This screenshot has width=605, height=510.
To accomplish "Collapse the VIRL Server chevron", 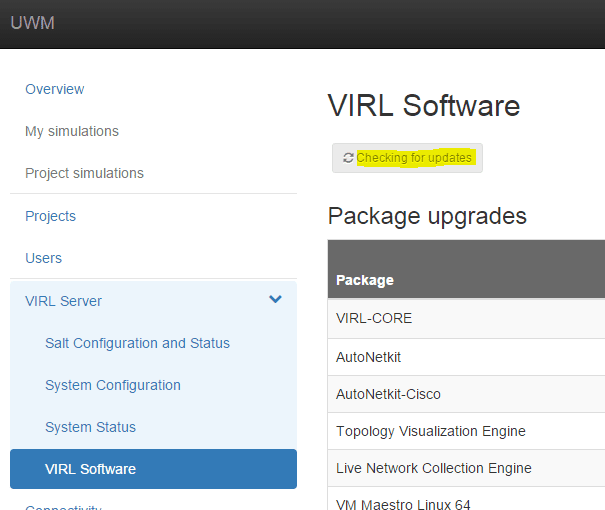I will pos(276,300).
